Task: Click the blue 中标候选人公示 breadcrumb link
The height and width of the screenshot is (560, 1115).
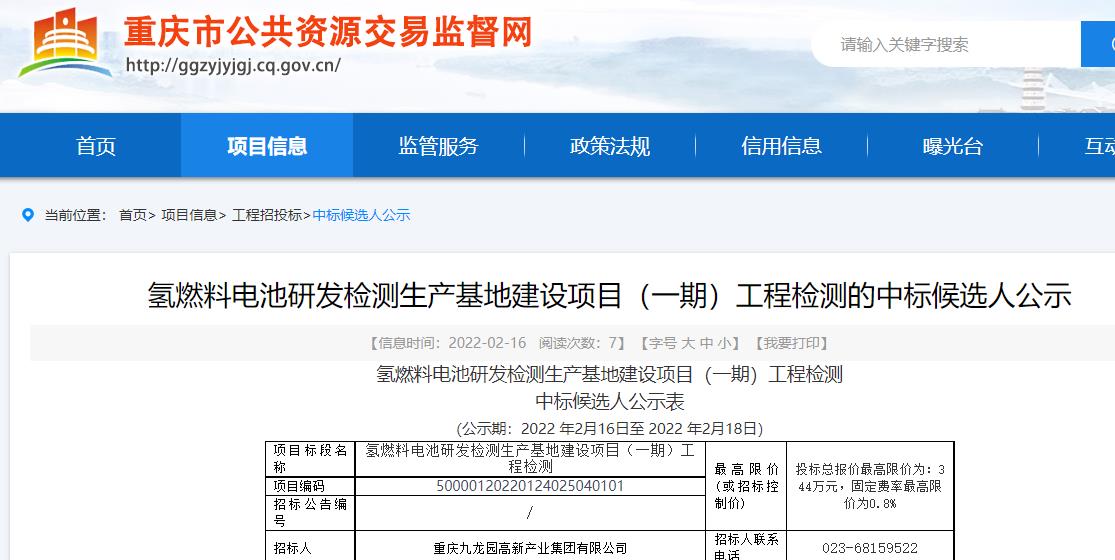Action: (361, 215)
